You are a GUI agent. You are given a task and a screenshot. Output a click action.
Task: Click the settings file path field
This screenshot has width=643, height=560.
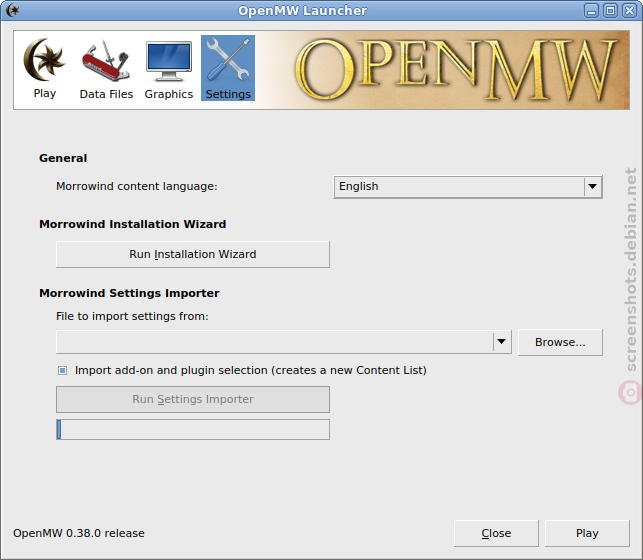click(x=274, y=342)
